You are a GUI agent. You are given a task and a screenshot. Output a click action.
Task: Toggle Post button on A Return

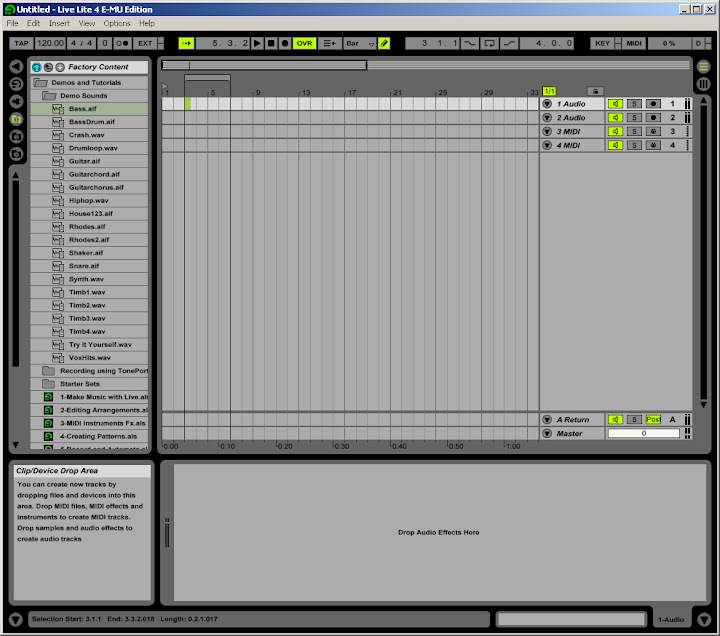point(653,419)
